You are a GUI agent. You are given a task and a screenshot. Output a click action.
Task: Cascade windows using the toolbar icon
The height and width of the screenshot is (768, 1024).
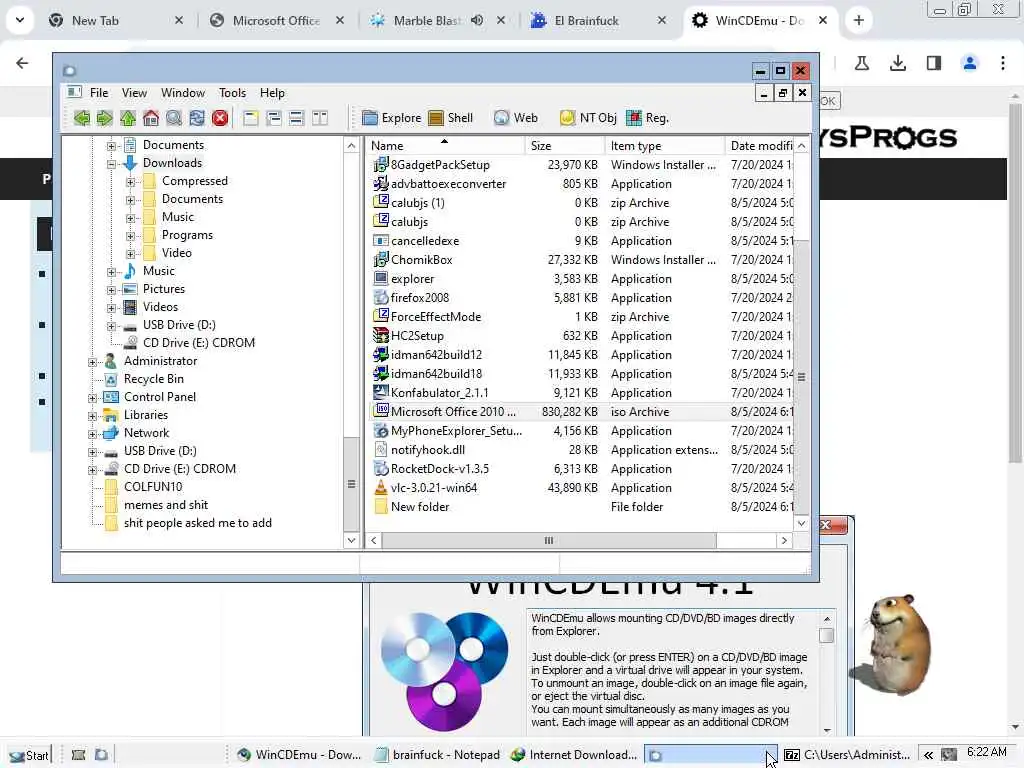click(274, 118)
